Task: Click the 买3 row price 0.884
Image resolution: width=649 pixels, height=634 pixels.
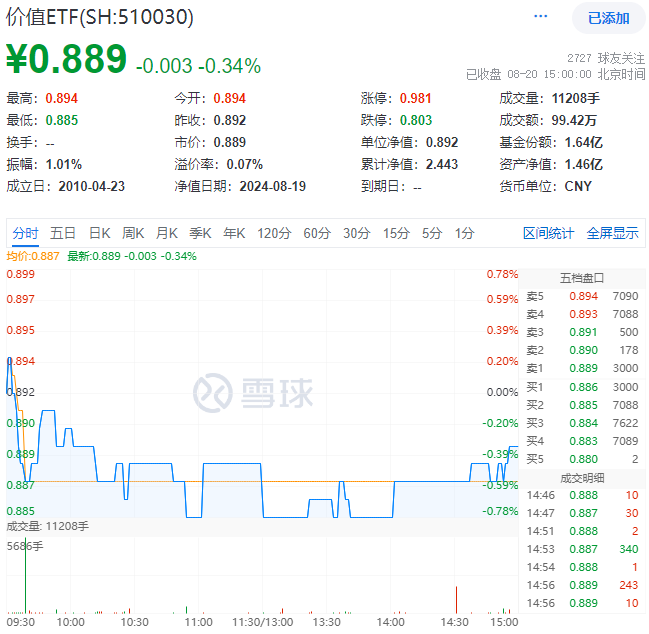Action: [583, 423]
